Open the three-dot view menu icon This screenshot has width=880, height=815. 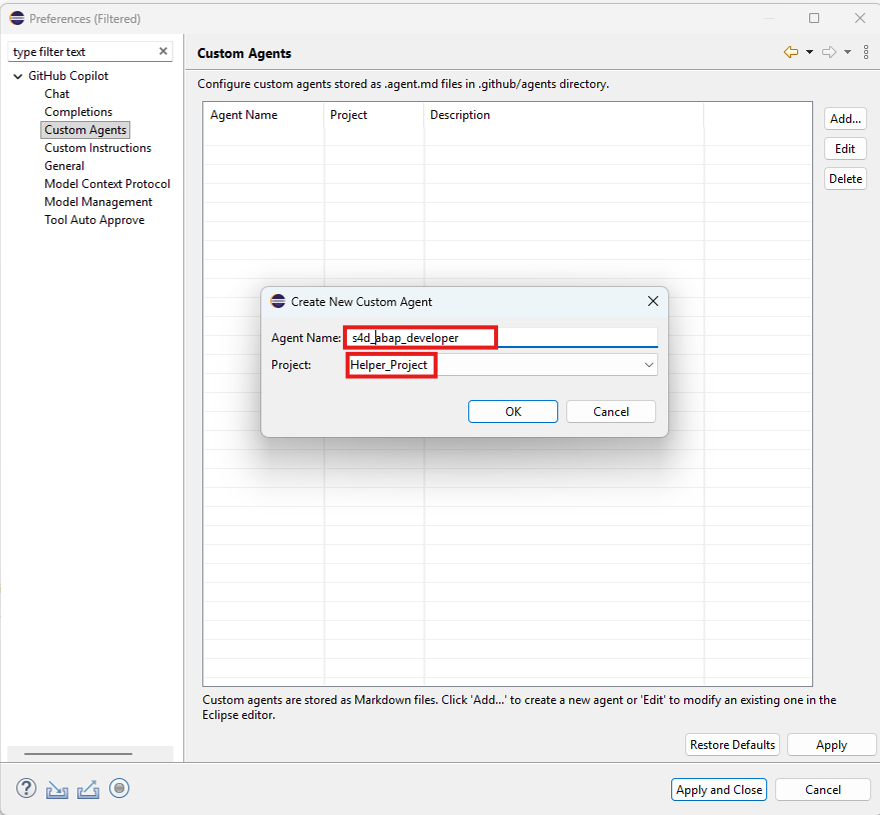(x=866, y=52)
